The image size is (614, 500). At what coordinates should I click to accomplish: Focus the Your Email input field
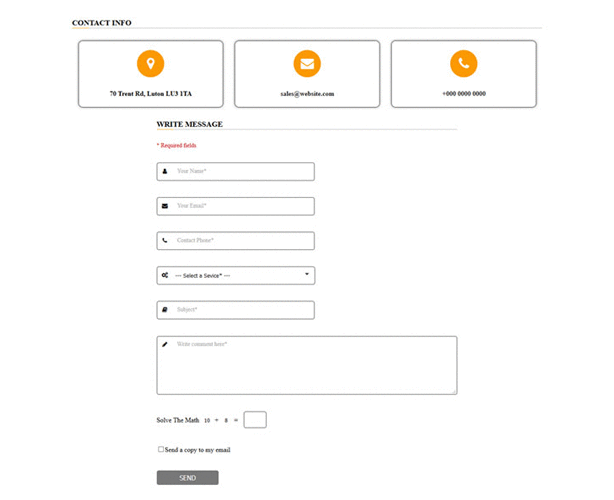236,206
